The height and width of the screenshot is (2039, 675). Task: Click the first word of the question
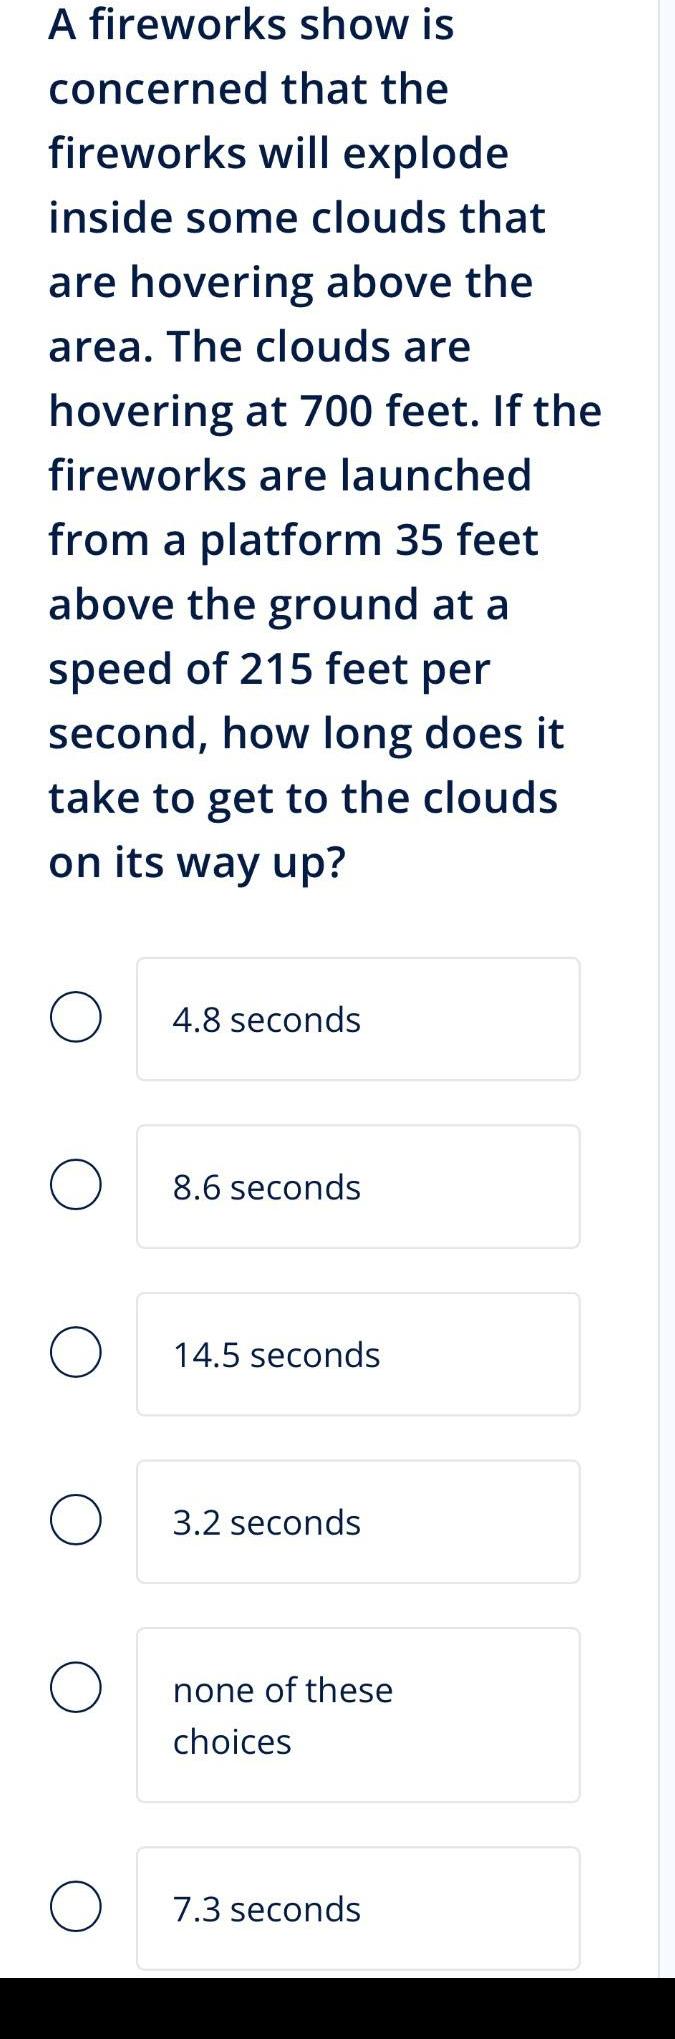65,26
